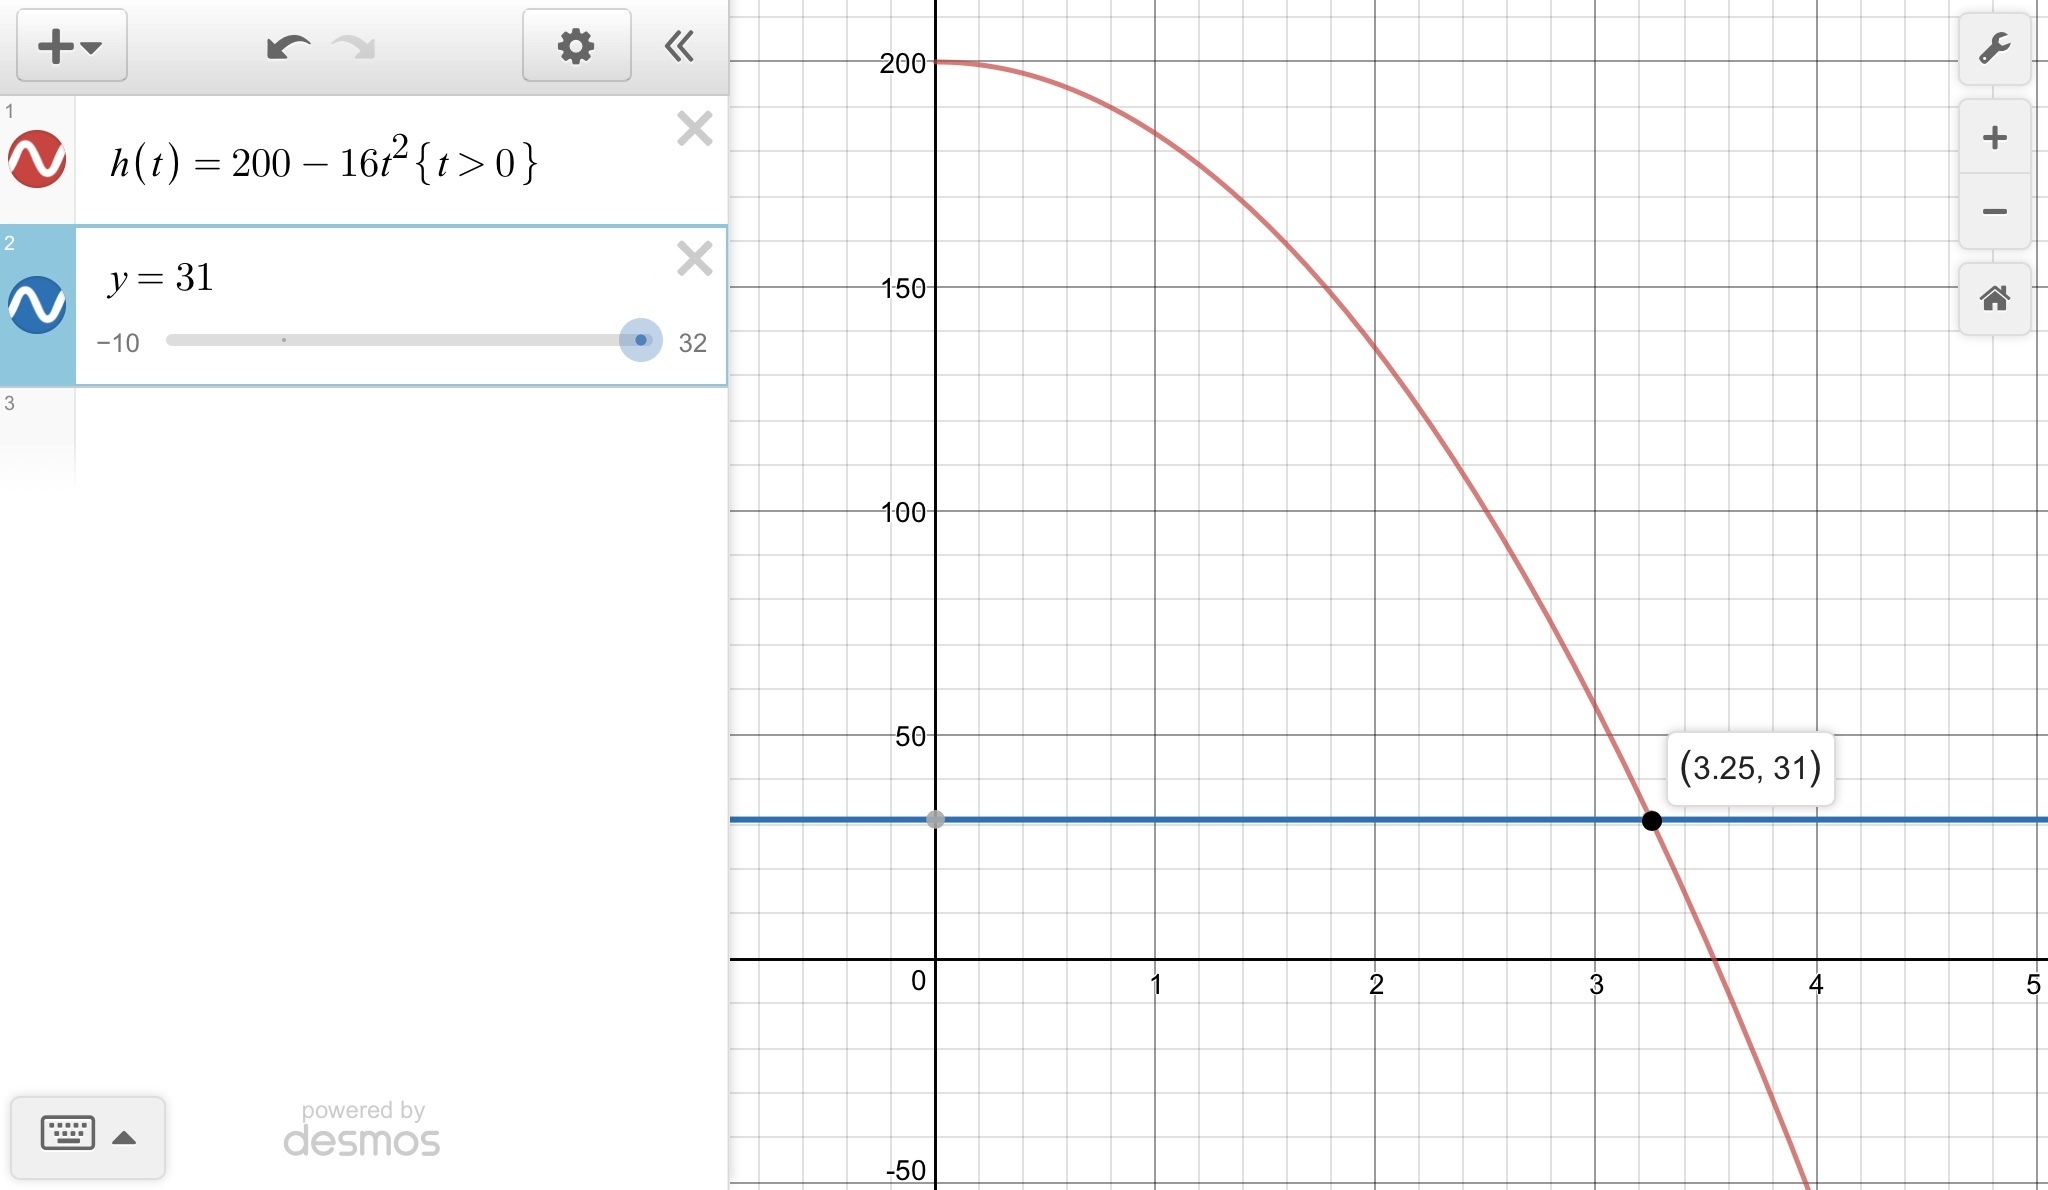Edit the slider upper limit 32
Viewport: 2048px width, 1190px height.
pos(692,343)
